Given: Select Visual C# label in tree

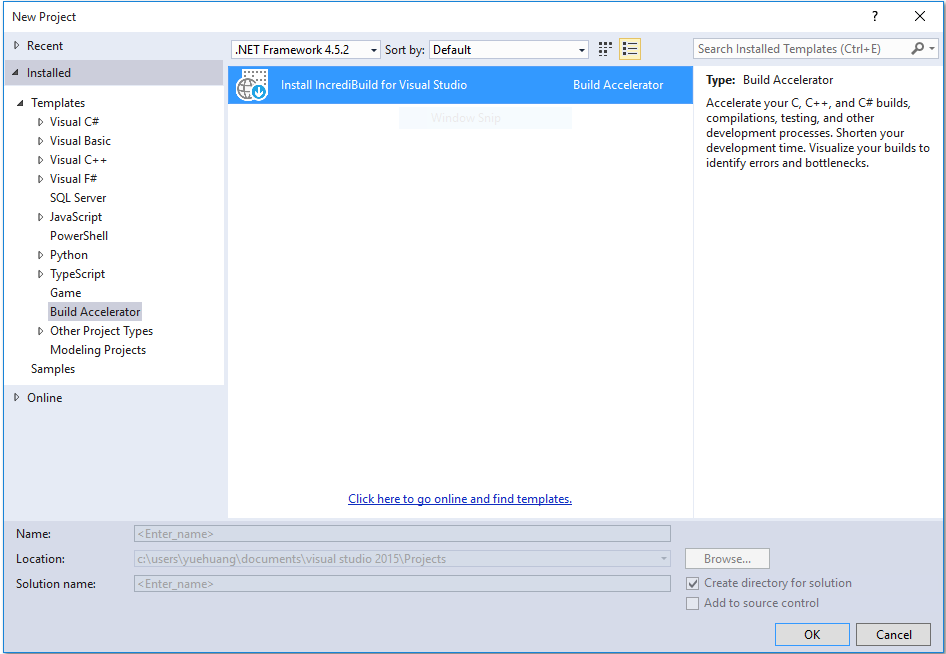Looking at the screenshot, I should coord(74,122).
